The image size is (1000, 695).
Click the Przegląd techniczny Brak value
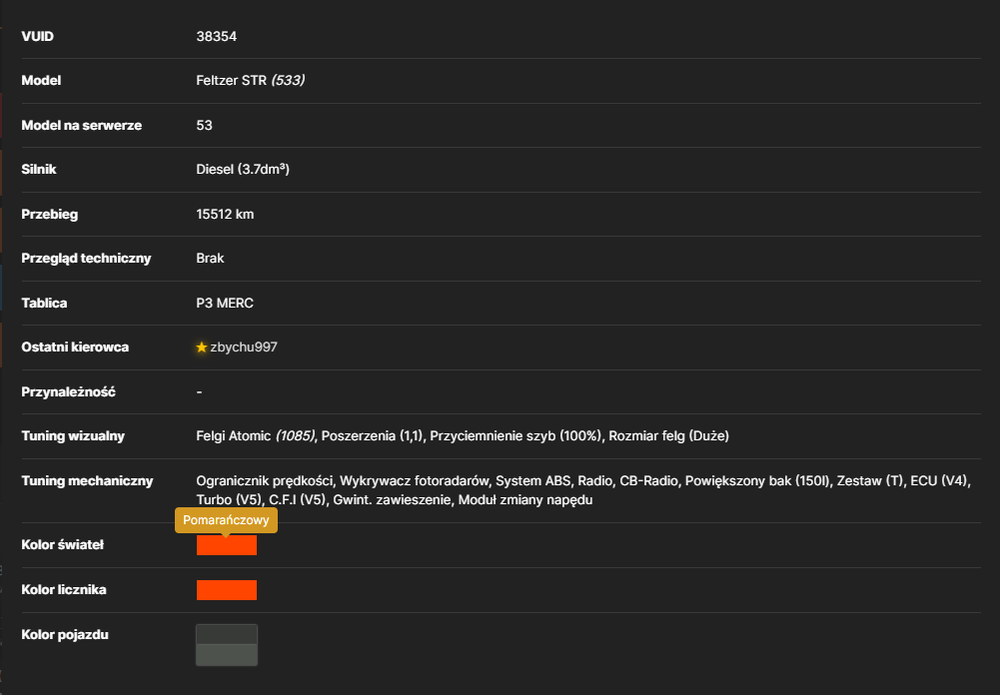point(210,258)
